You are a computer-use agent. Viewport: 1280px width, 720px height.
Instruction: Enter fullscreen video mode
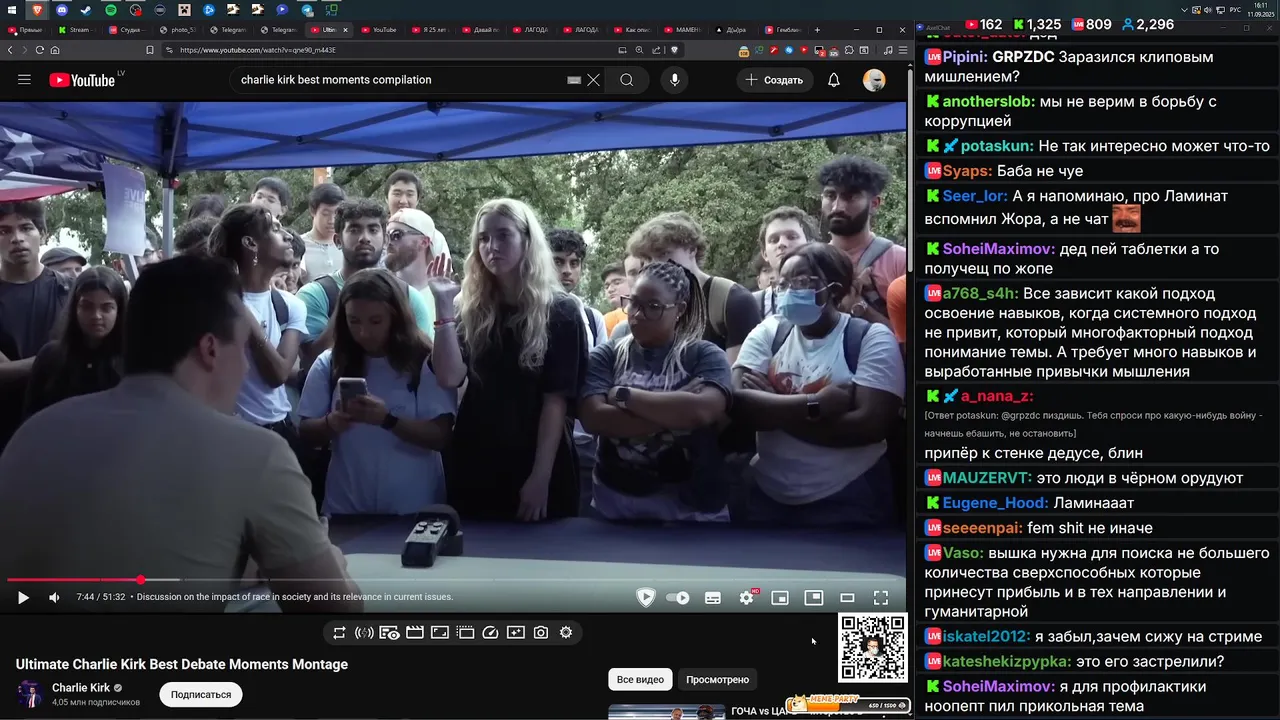(x=881, y=598)
